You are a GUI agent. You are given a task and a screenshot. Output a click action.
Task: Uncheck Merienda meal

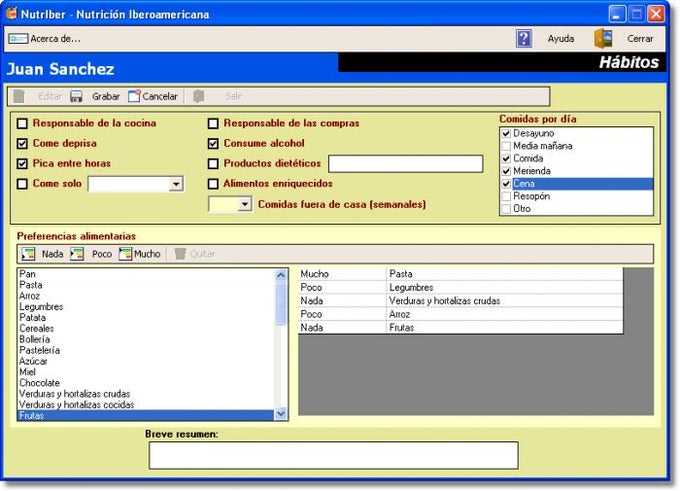tap(506, 171)
